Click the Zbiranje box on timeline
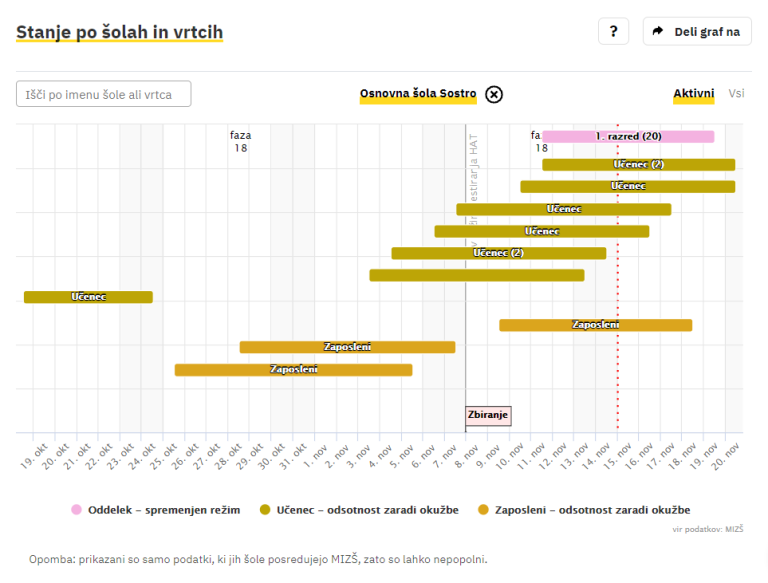 (x=488, y=415)
